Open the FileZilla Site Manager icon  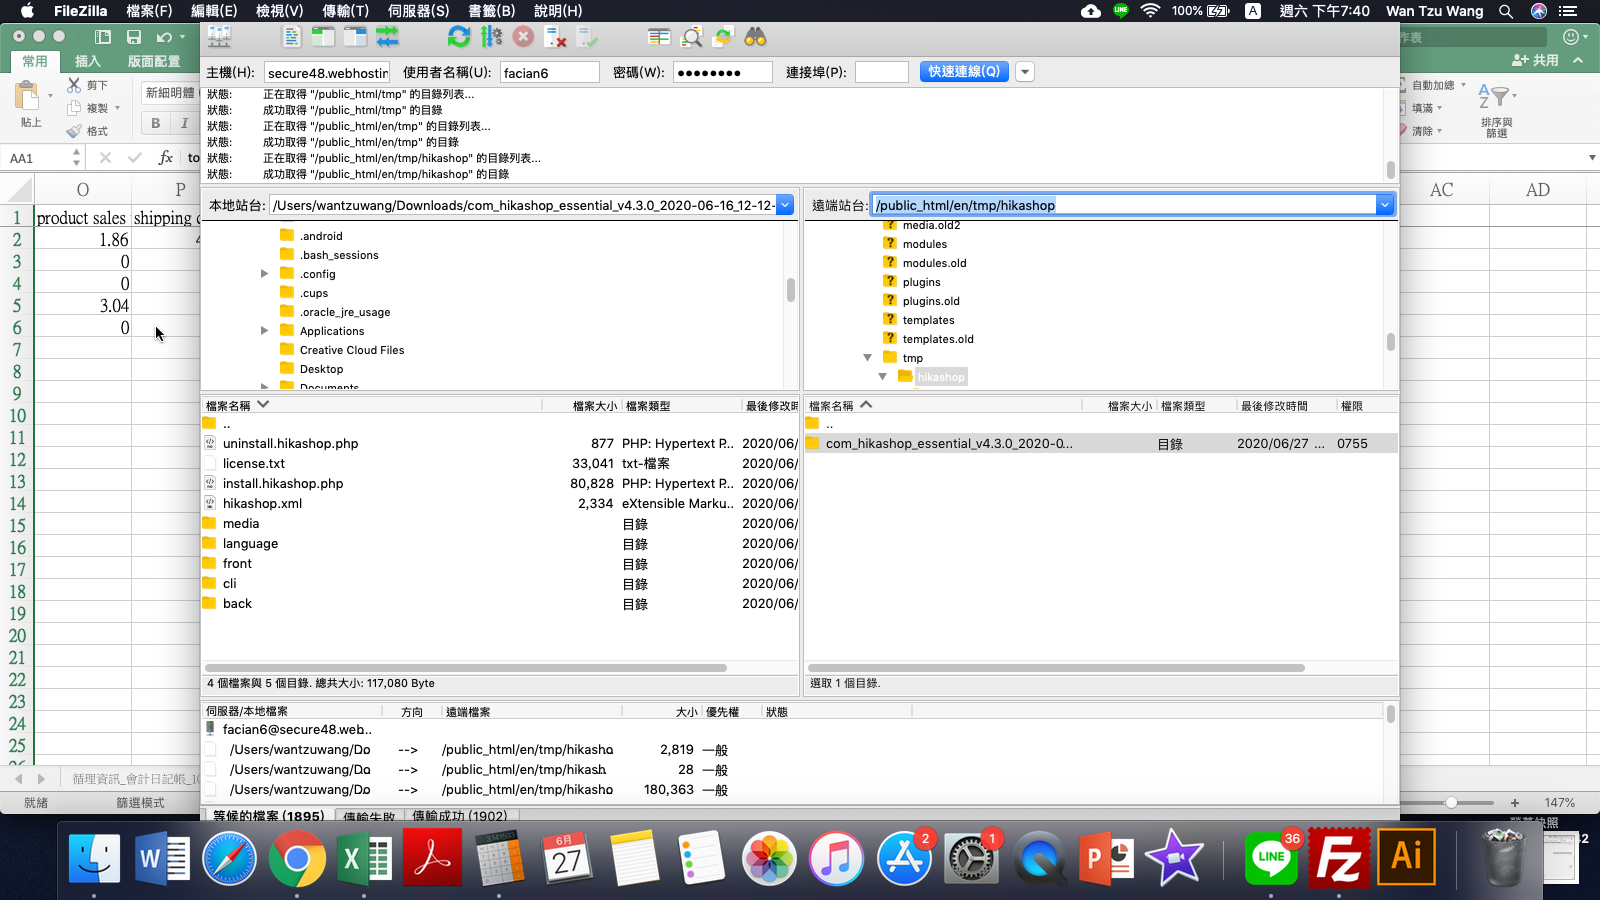pyautogui.click(x=219, y=37)
